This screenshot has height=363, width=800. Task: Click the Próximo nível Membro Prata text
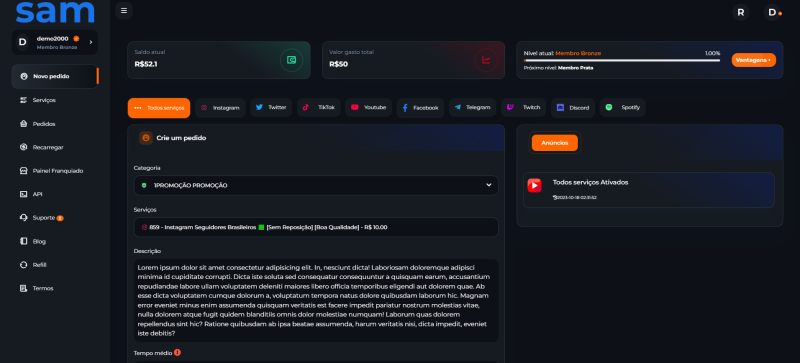(x=559, y=67)
